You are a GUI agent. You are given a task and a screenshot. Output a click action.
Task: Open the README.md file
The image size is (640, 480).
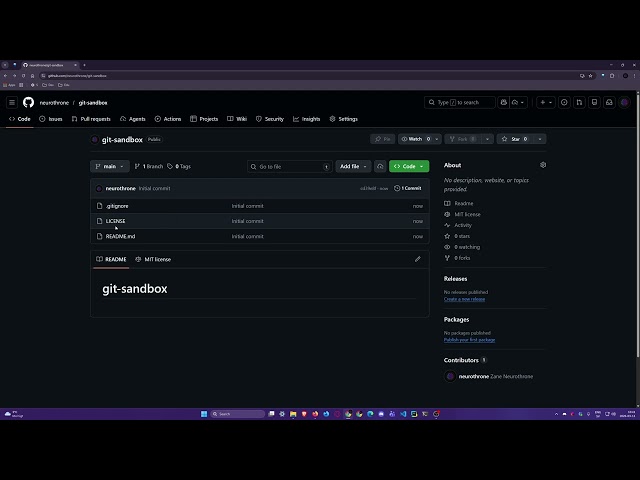[x=120, y=236]
